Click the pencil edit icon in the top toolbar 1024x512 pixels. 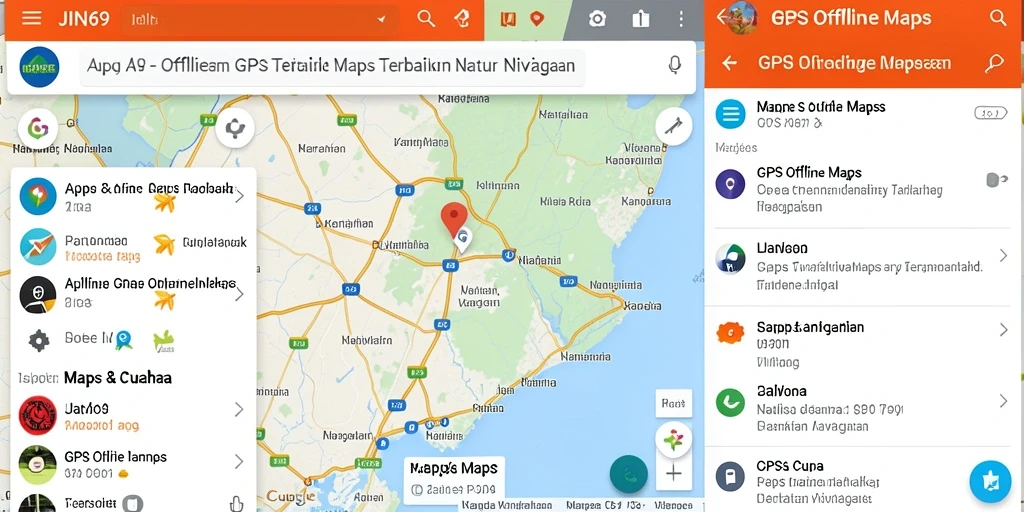(462, 18)
